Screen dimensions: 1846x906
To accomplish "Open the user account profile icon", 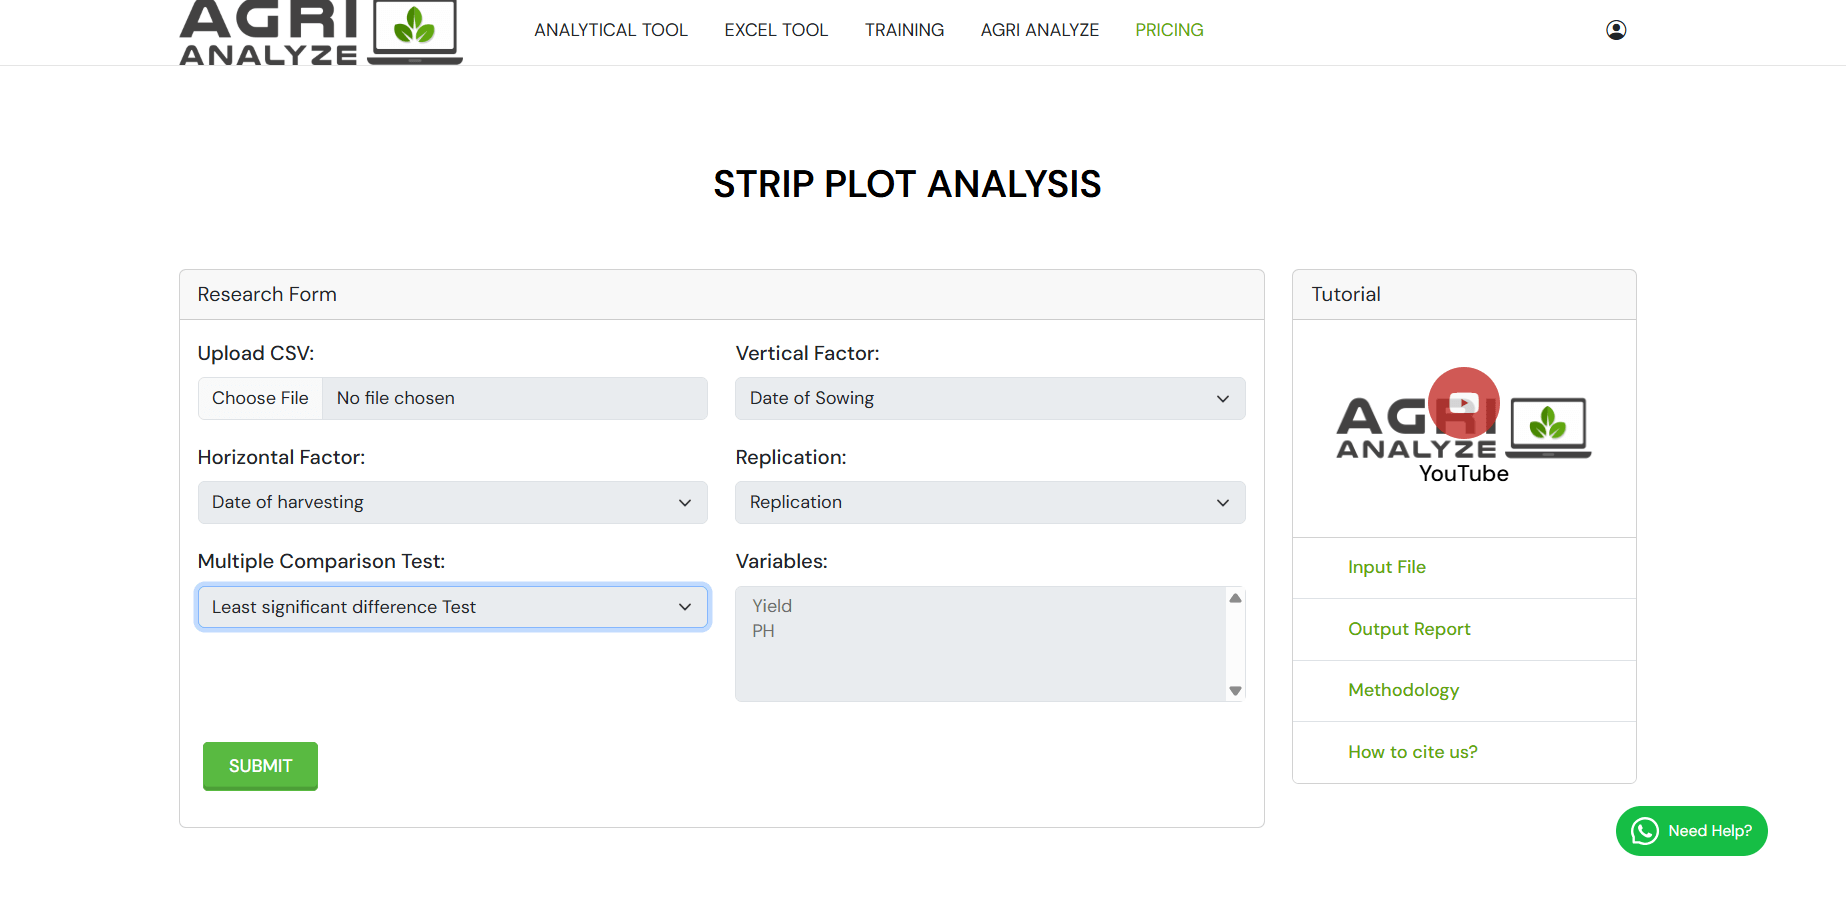I will [1615, 30].
